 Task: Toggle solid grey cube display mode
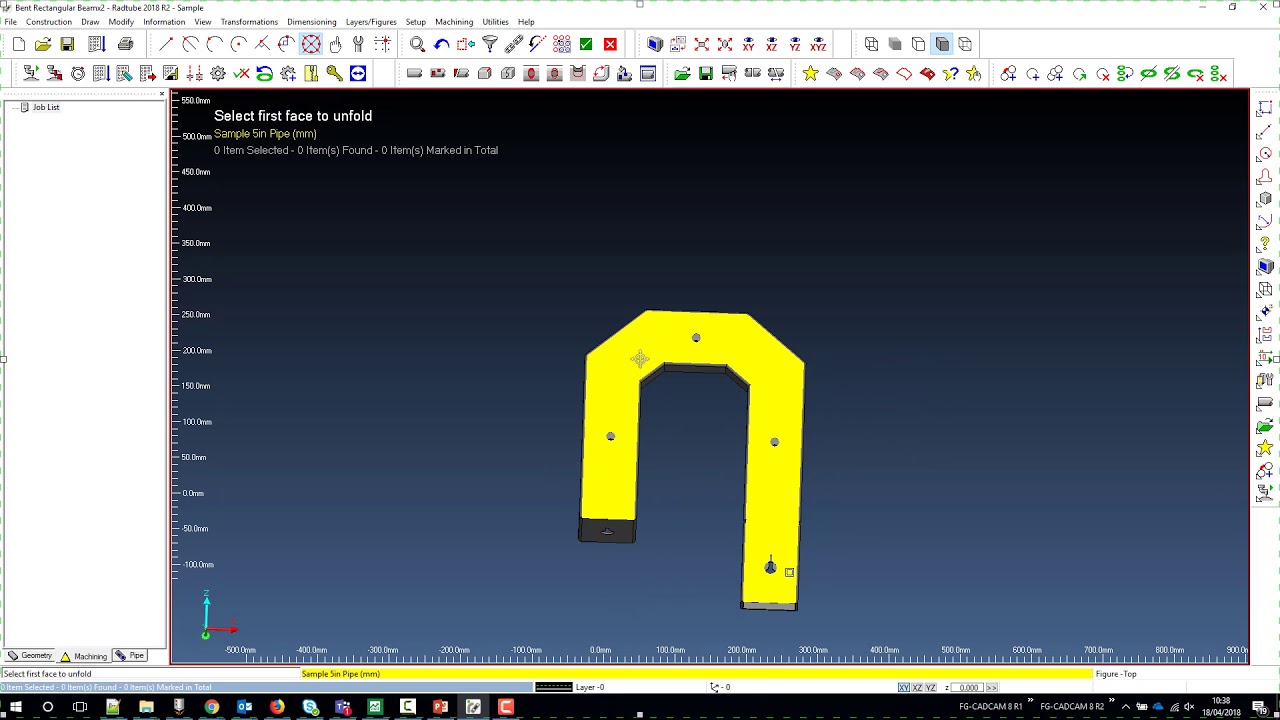tap(895, 44)
